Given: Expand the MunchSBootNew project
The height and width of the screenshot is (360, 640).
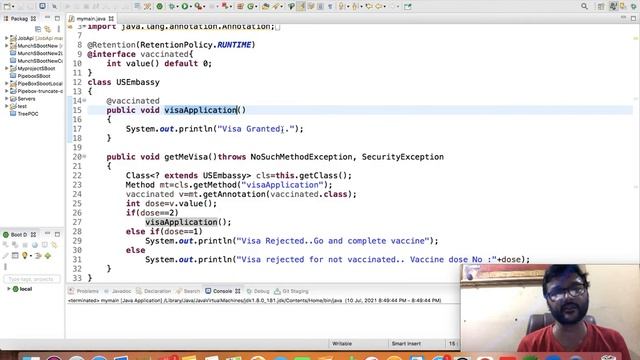Looking at the screenshot, I should coord(7,46).
